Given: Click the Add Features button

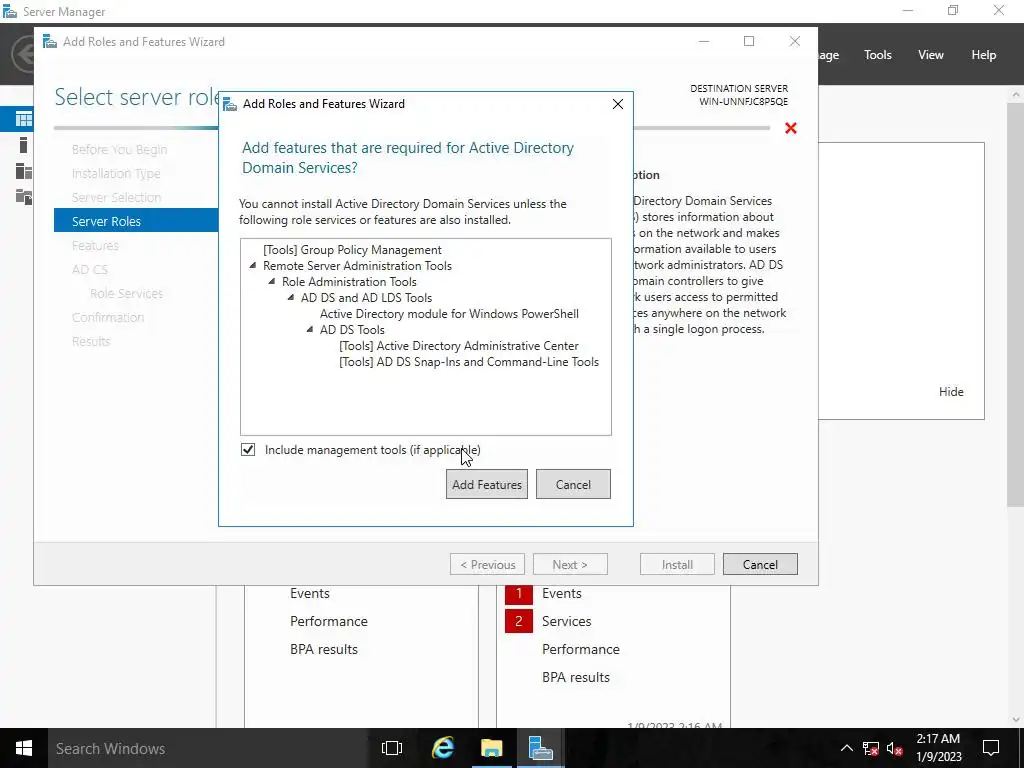Looking at the screenshot, I should point(487,484).
